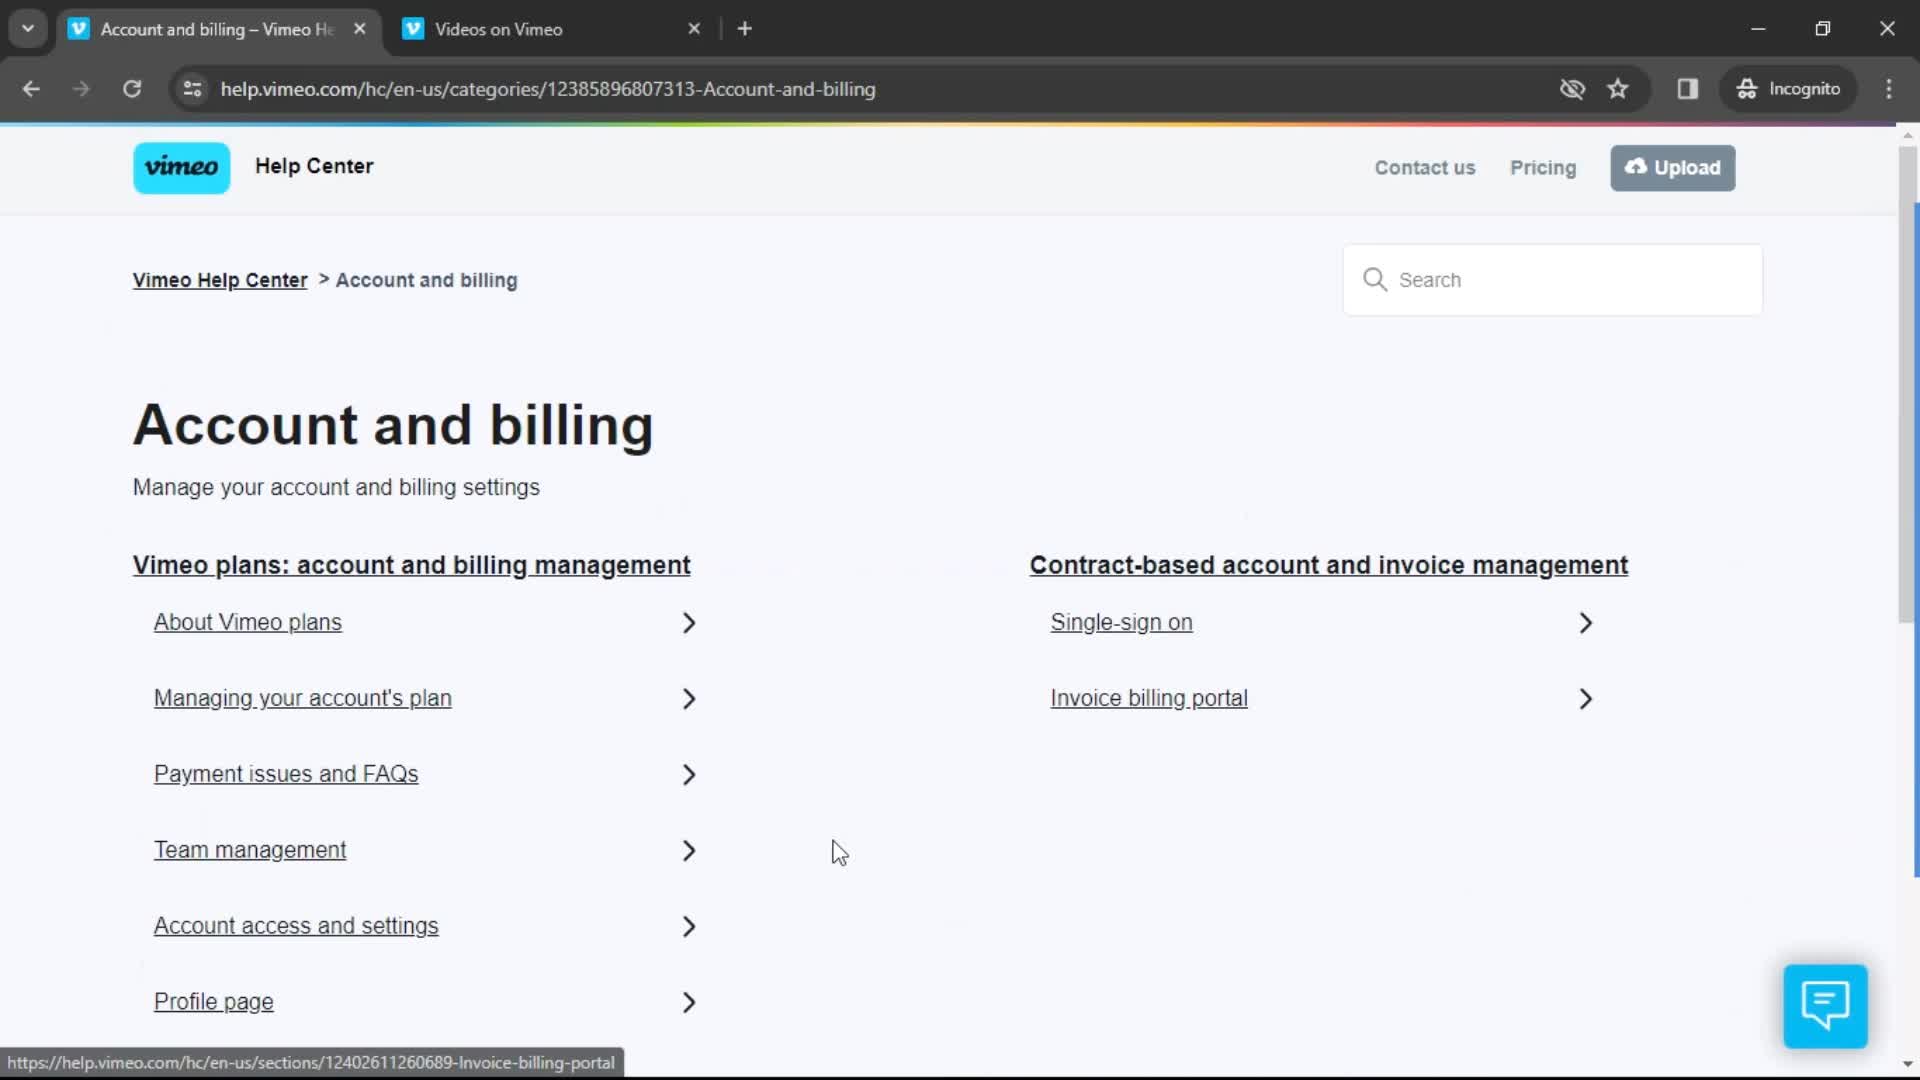Focus the Help Center search field

(x=1553, y=280)
